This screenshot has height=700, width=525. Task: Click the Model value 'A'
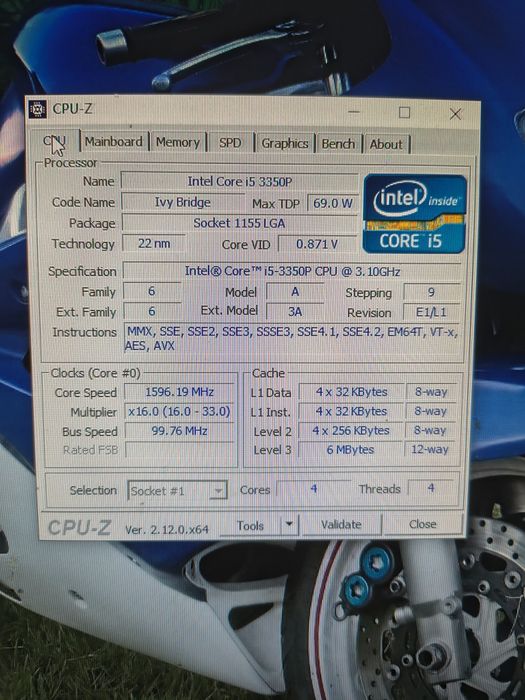point(295,292)
